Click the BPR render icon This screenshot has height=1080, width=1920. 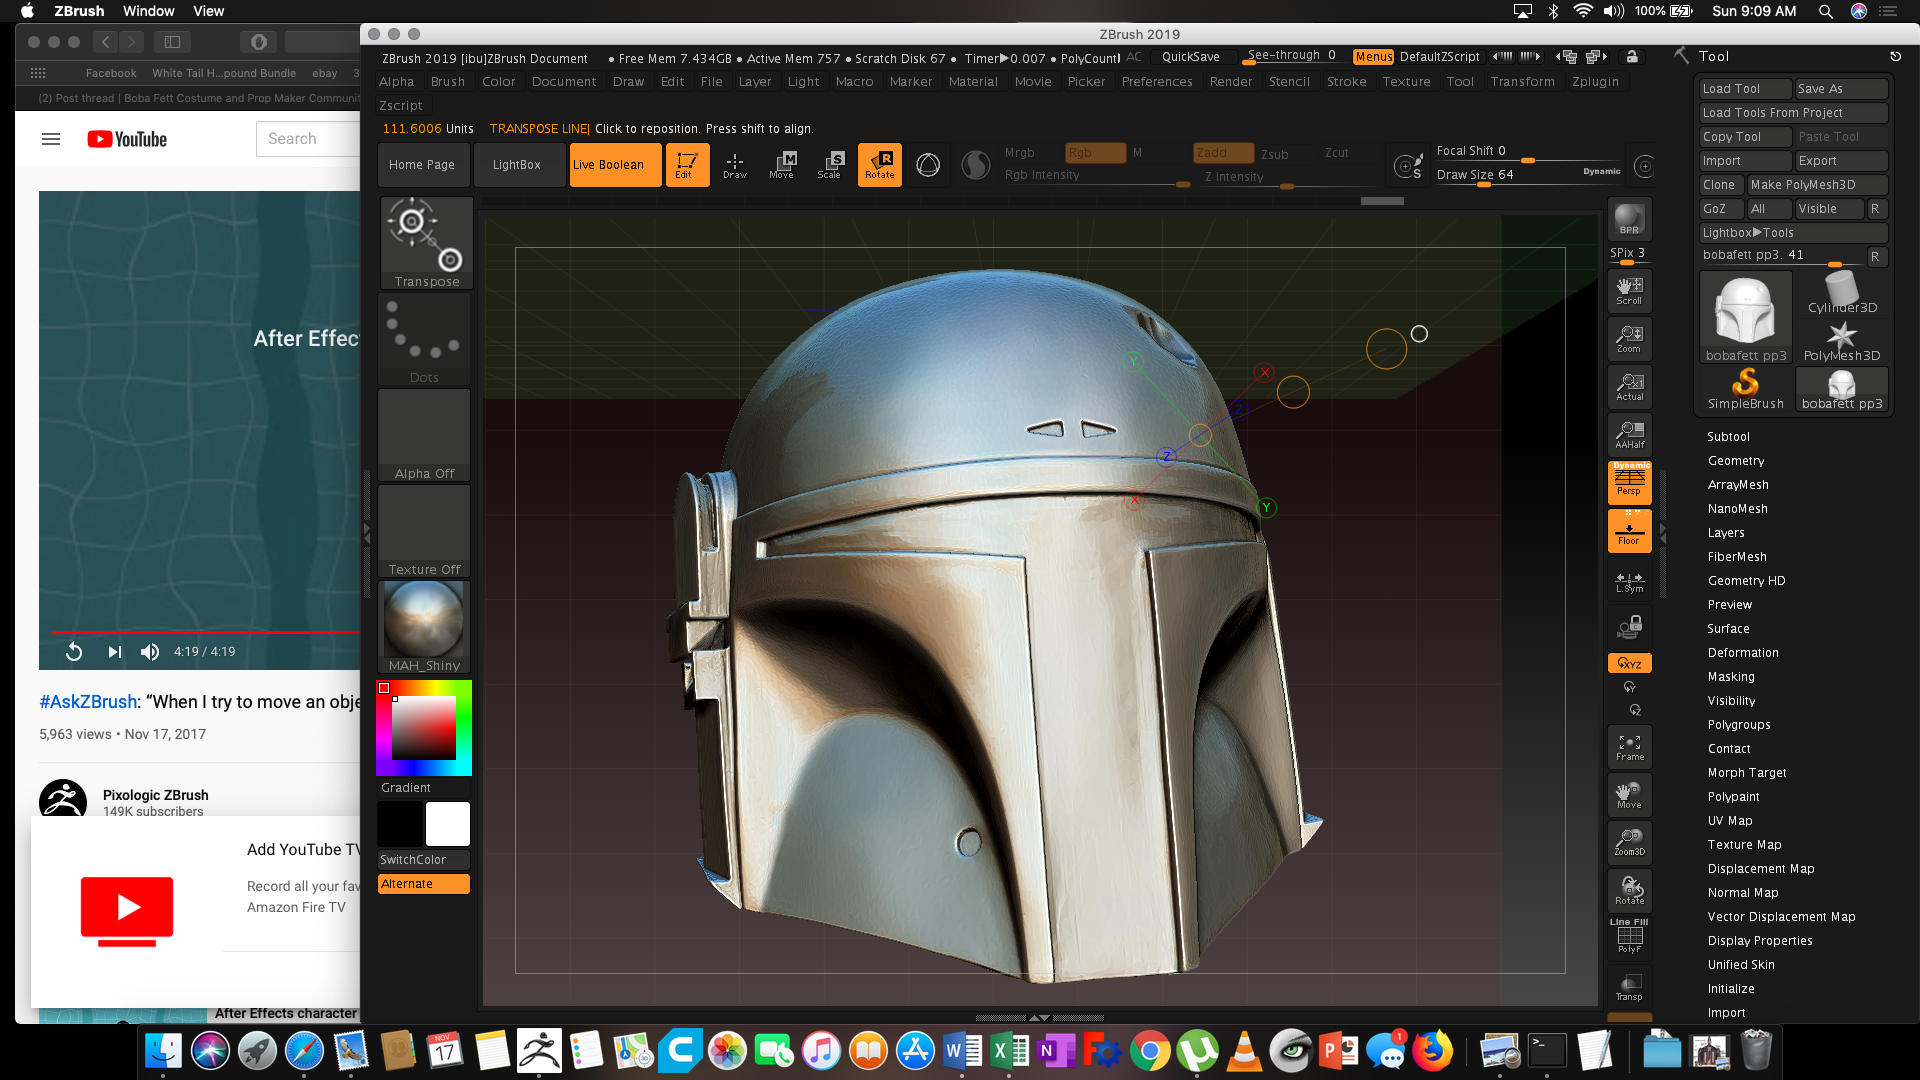click(1629, 220)
